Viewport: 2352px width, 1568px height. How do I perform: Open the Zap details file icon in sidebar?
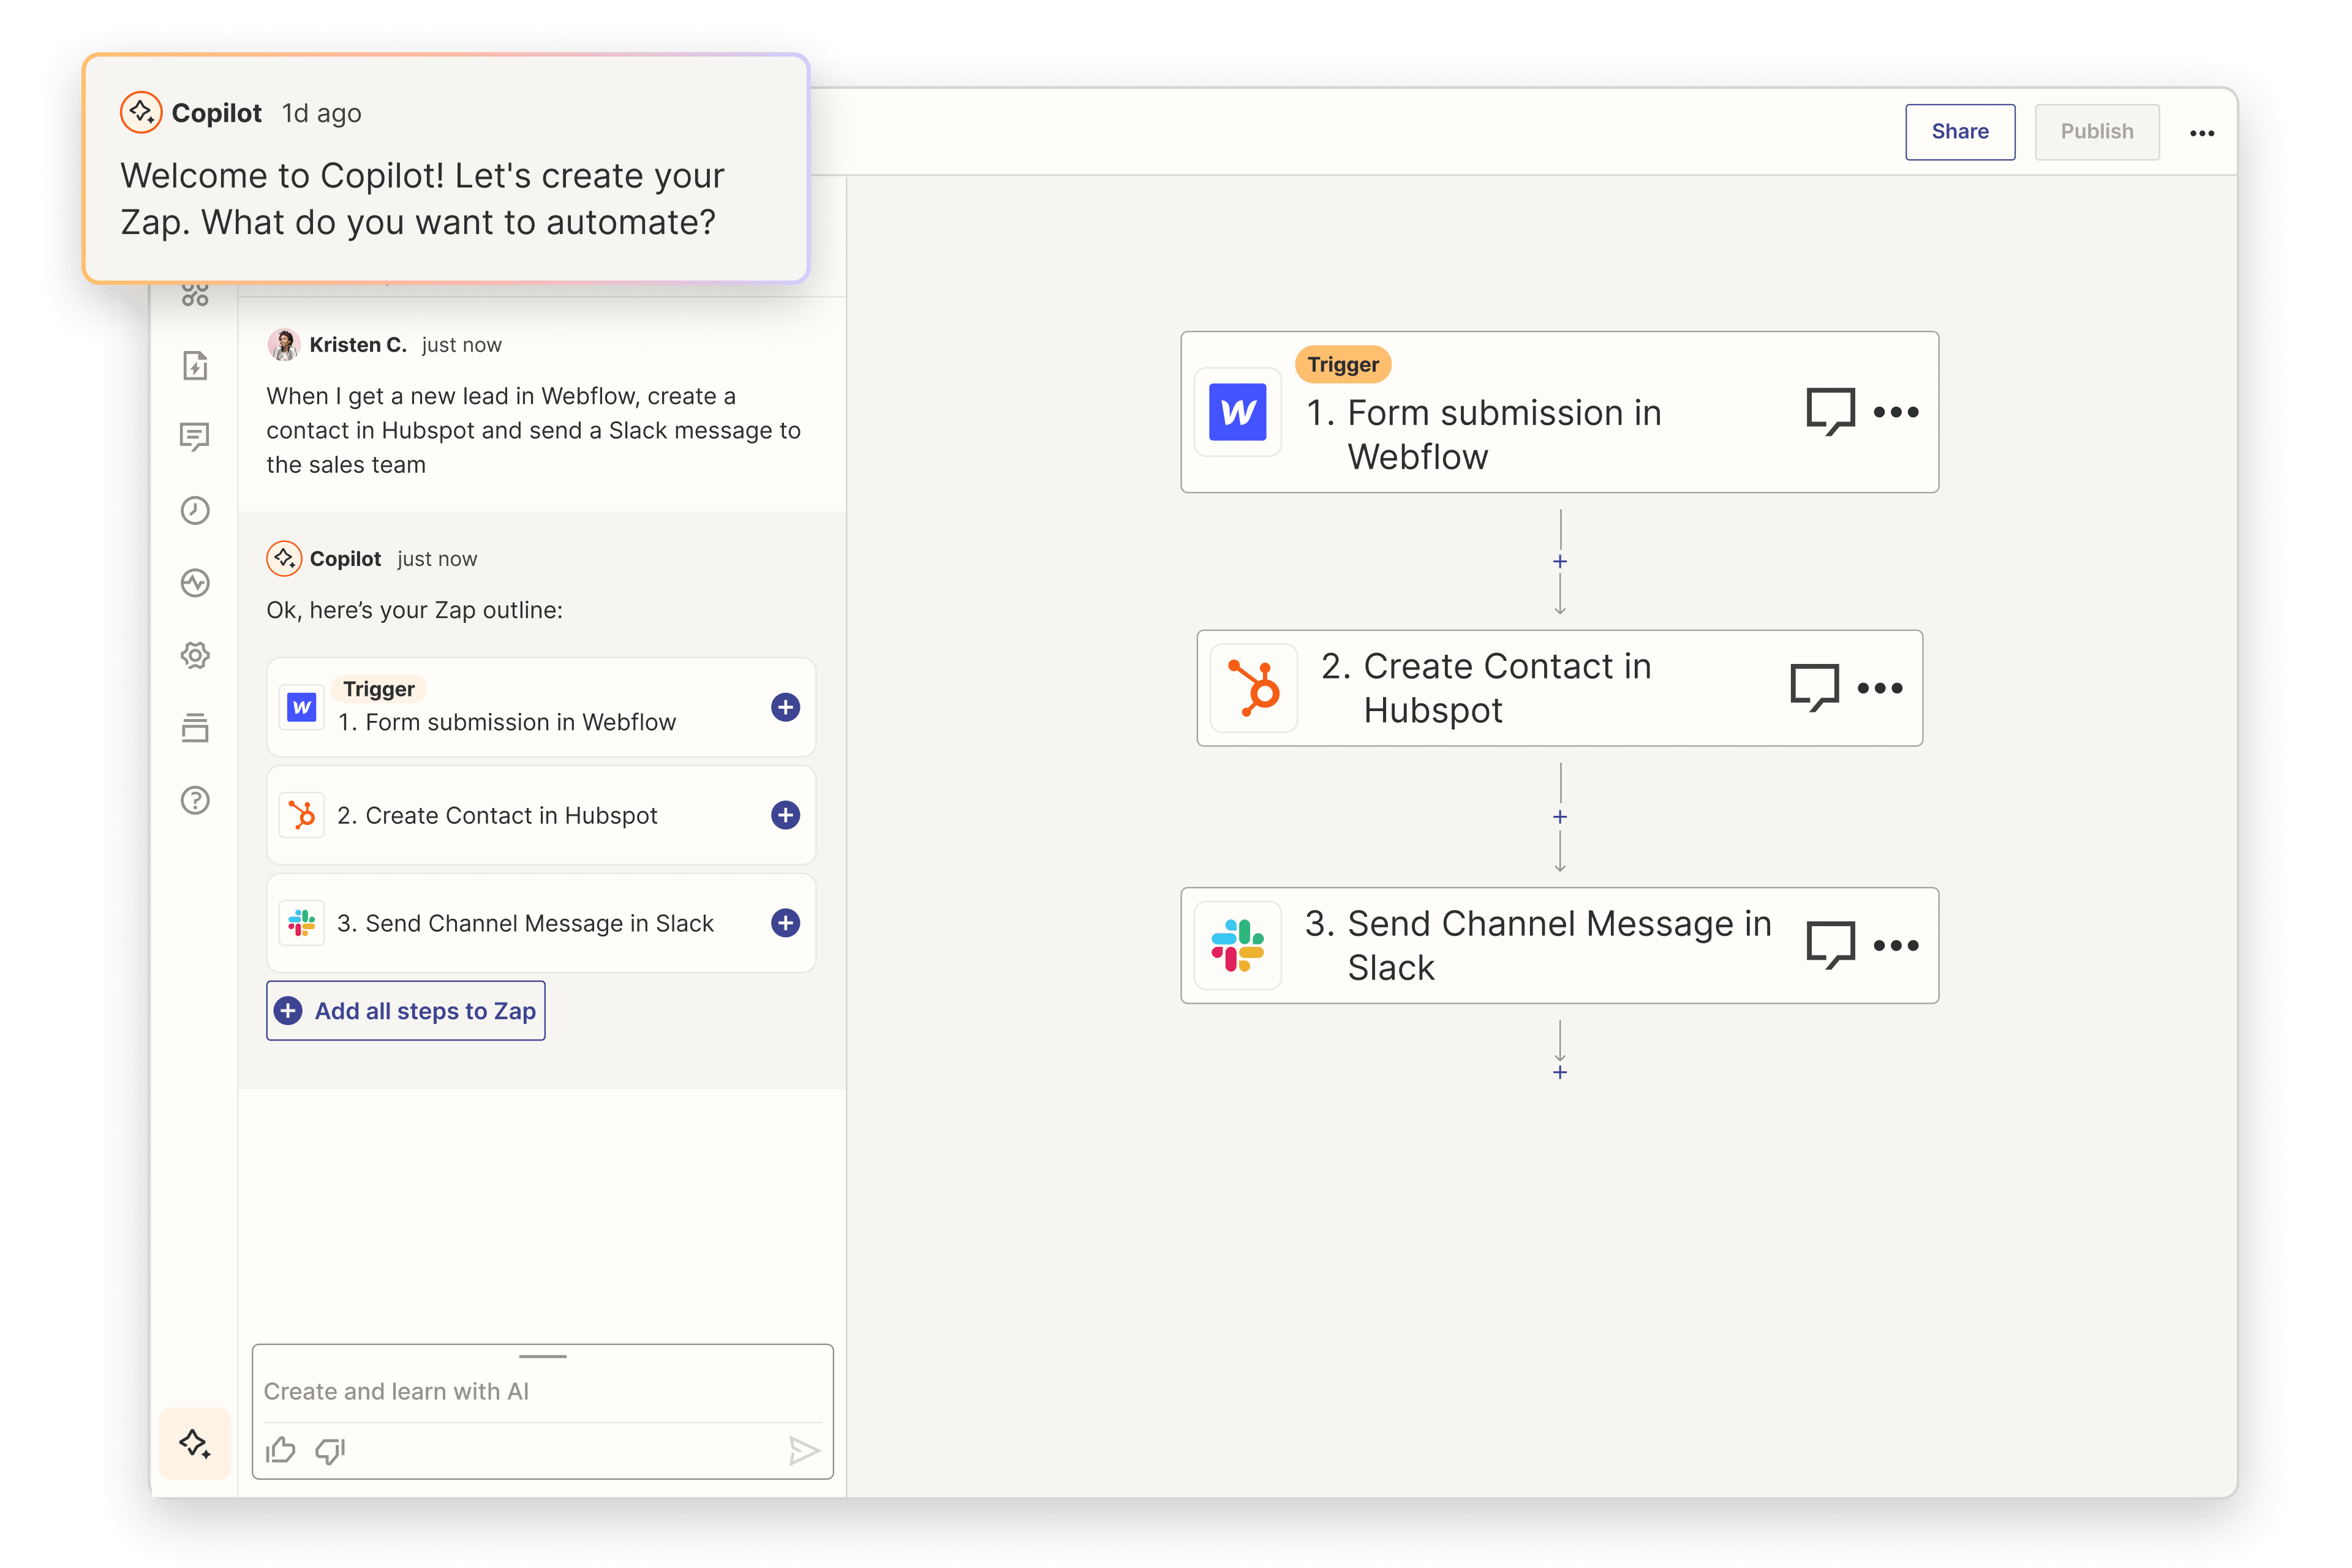point(195,365)
